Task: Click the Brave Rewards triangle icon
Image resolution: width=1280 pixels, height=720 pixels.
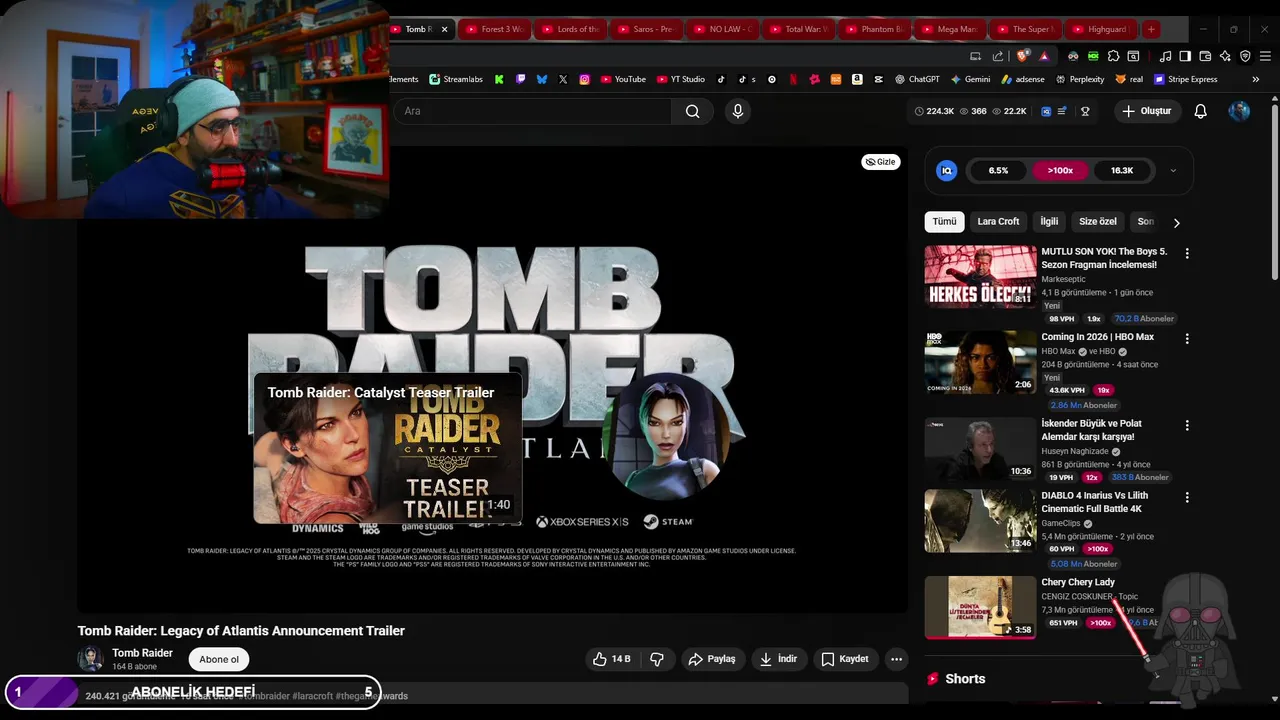Action: pos(1044,56)
